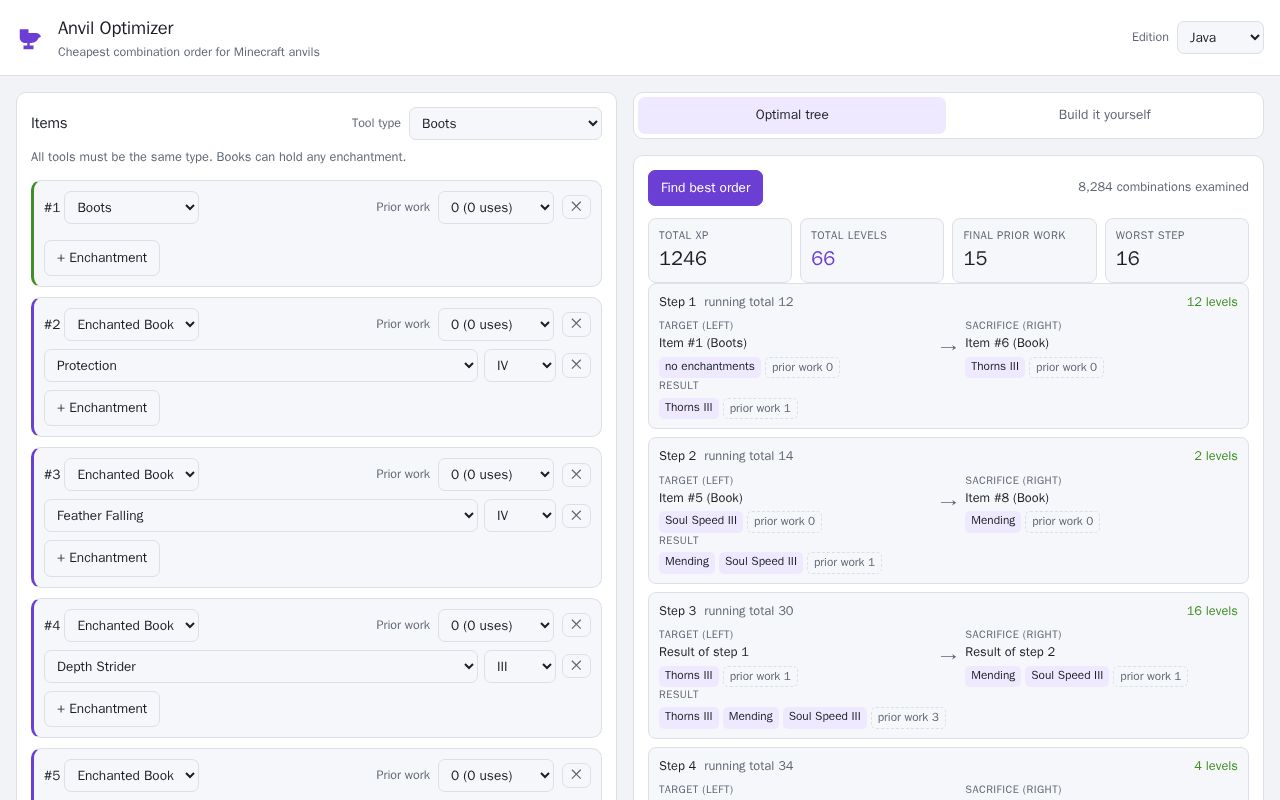The image size is (1280, 800).
Task: Remove the Depth Strider enchantment row
Action: point(576,666)
